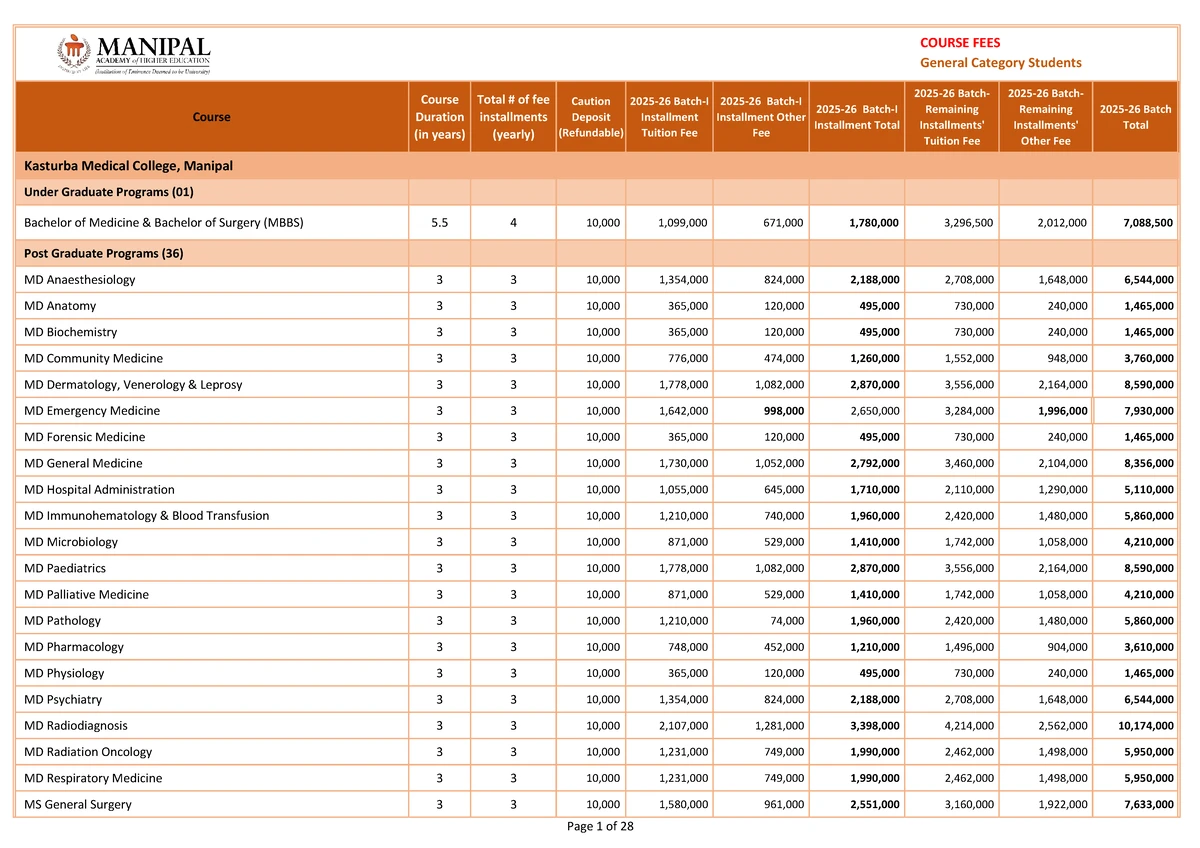Select 'MD Radiodiagnosis' course name
The width and height of the screenshot is (1200, 848).
pos(76,725)
